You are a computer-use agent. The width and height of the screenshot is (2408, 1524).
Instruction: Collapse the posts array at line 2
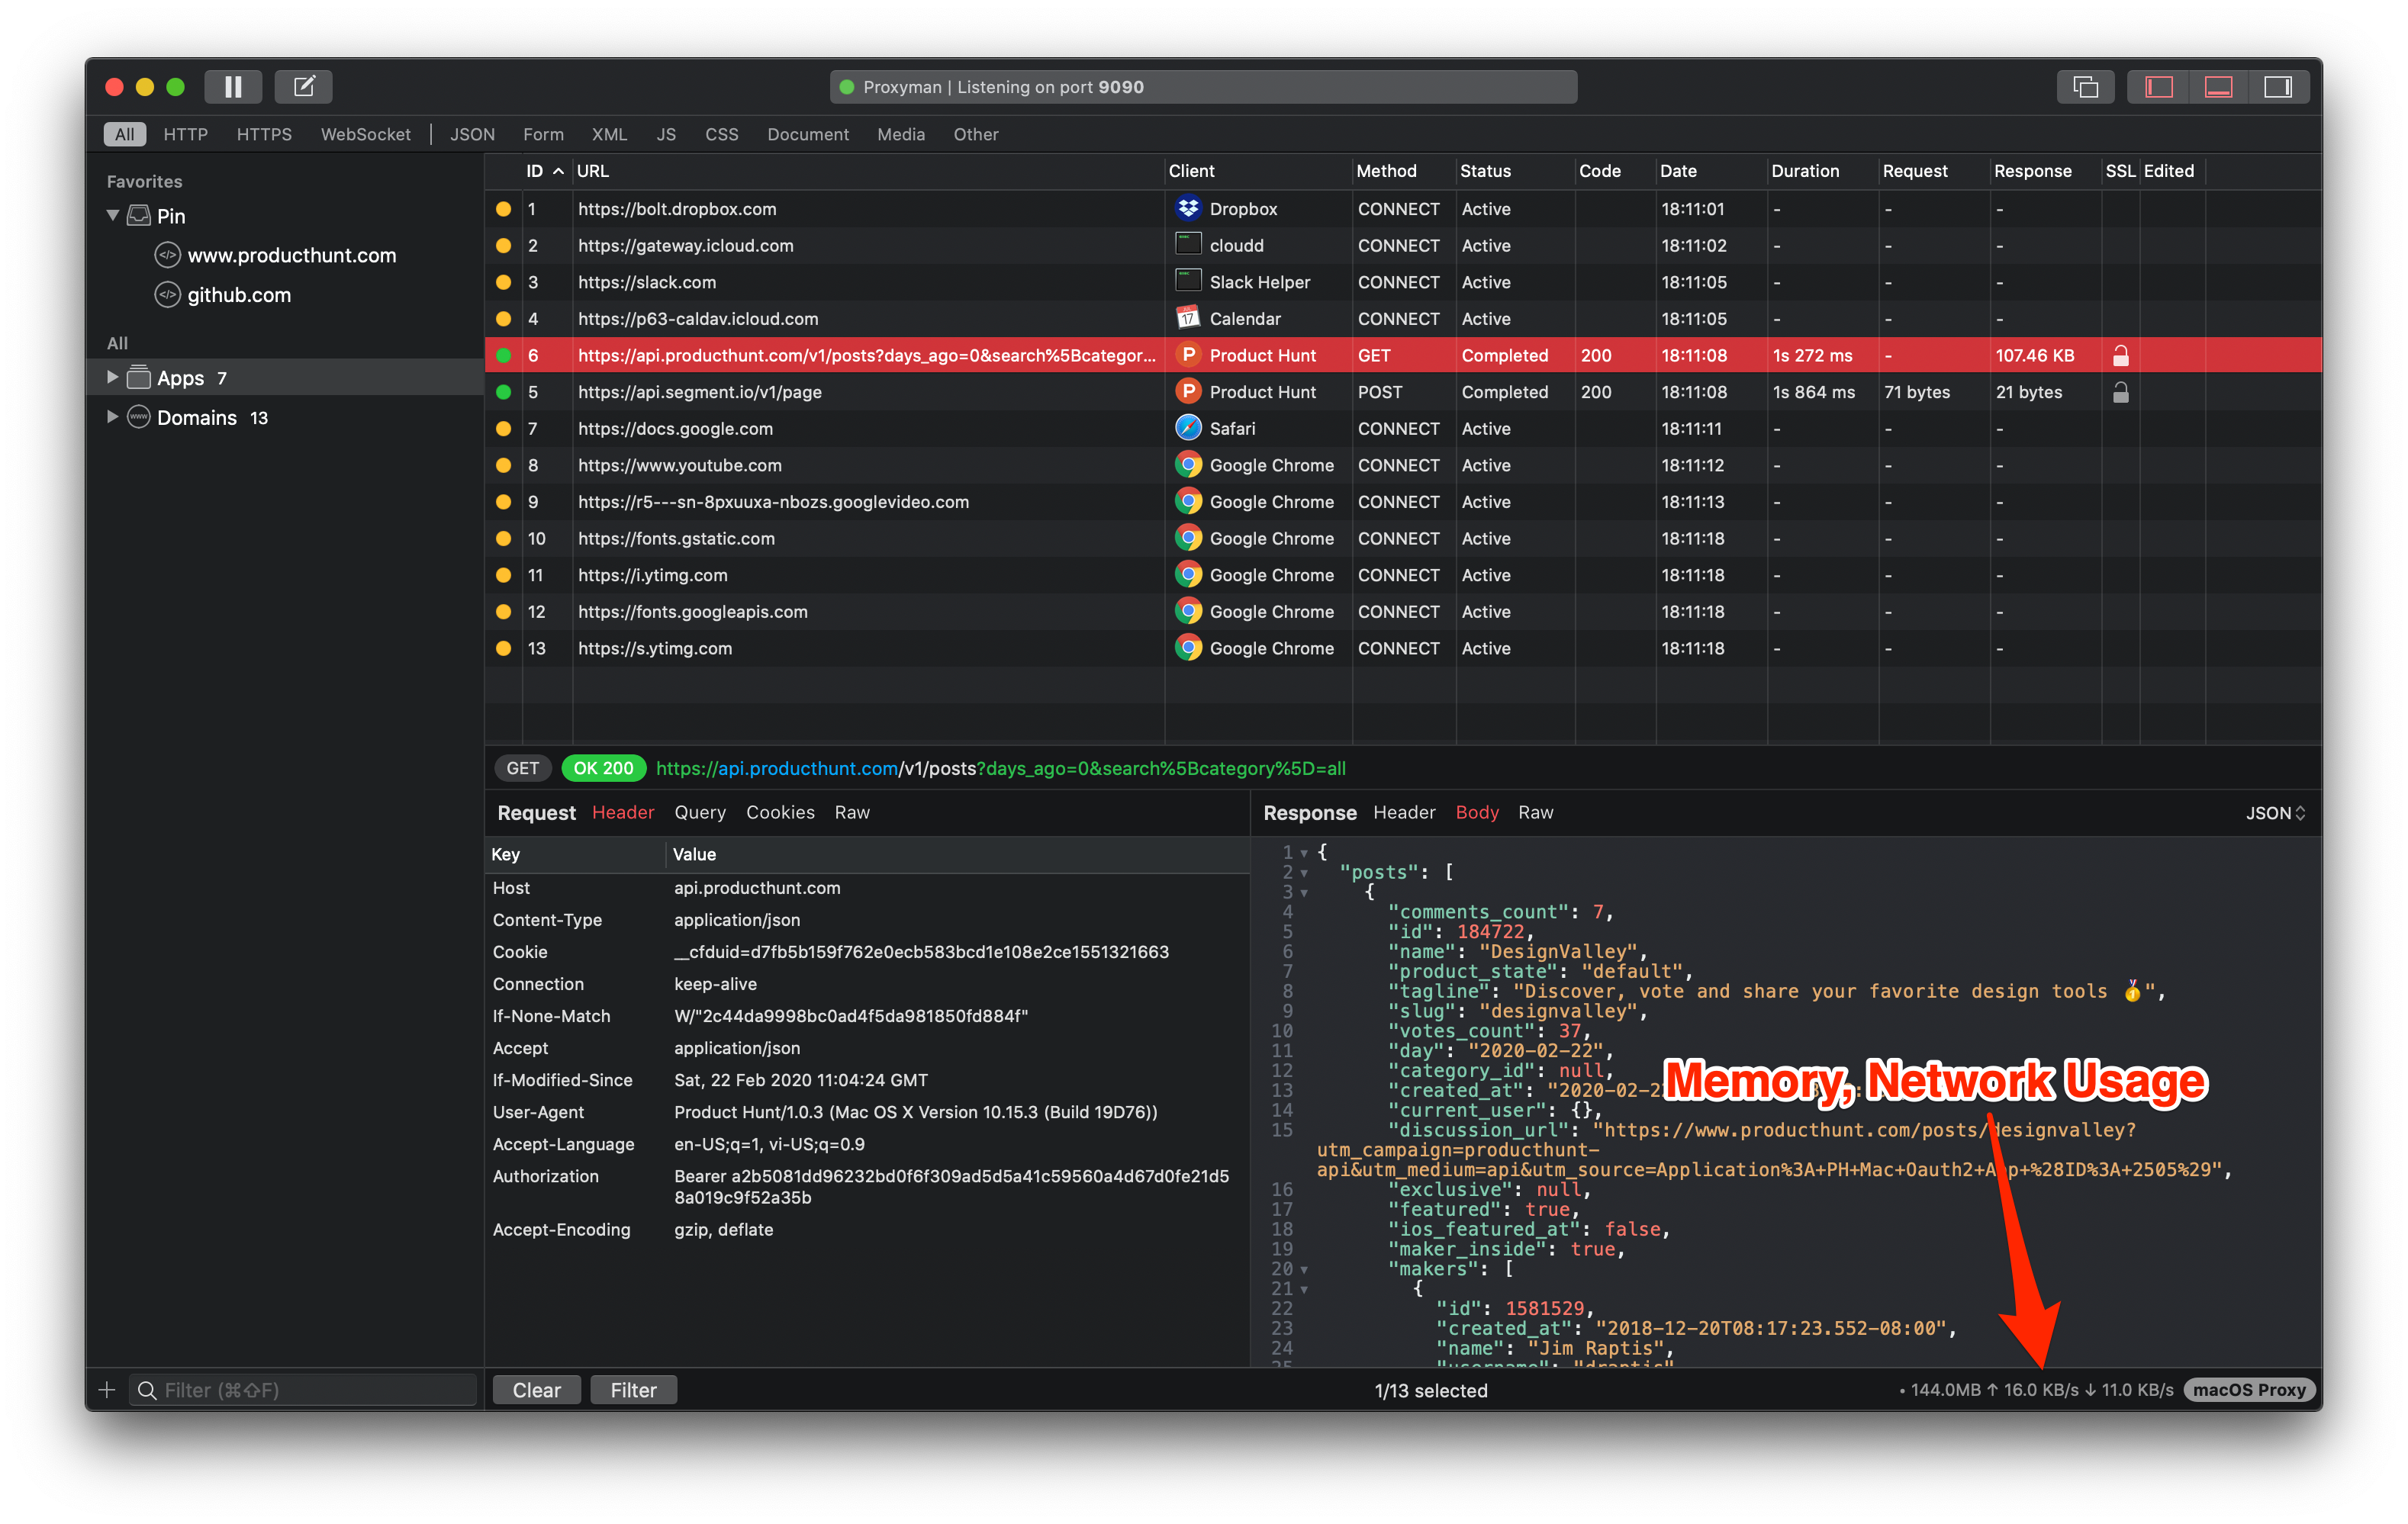click(1304, 873)
